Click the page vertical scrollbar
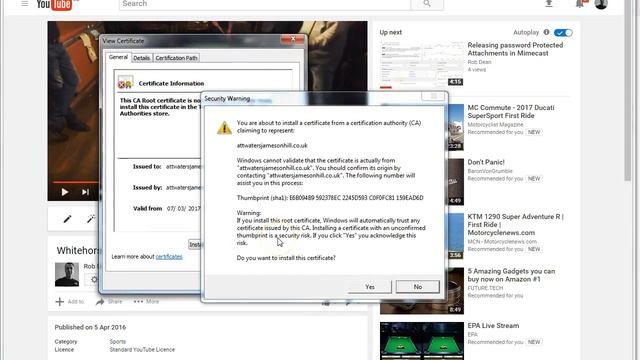The height and width of the screenshot is (360, 640). click(628, 90)
